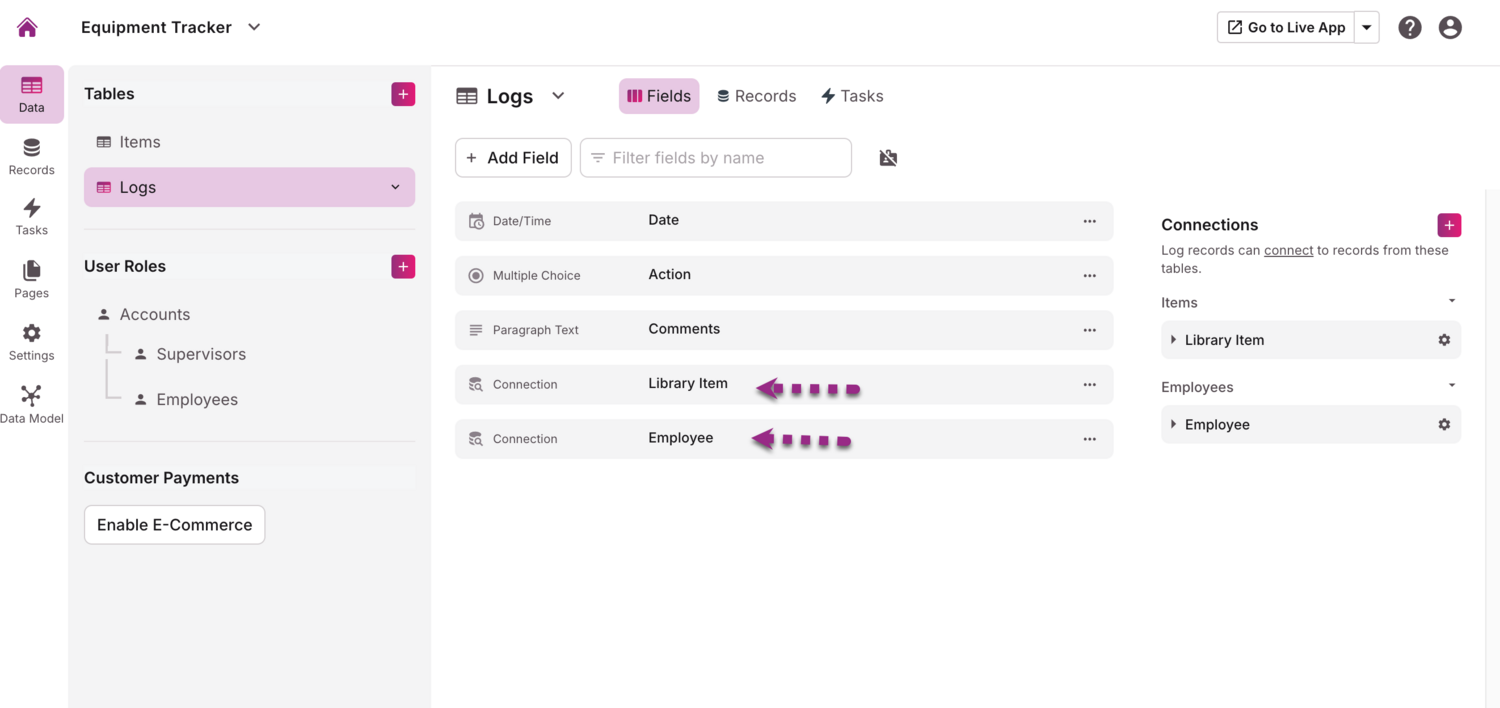The width and height of the screenshot is (1500, 708).
Task: Open the help question mark icon
Action: coord(1410,28)
